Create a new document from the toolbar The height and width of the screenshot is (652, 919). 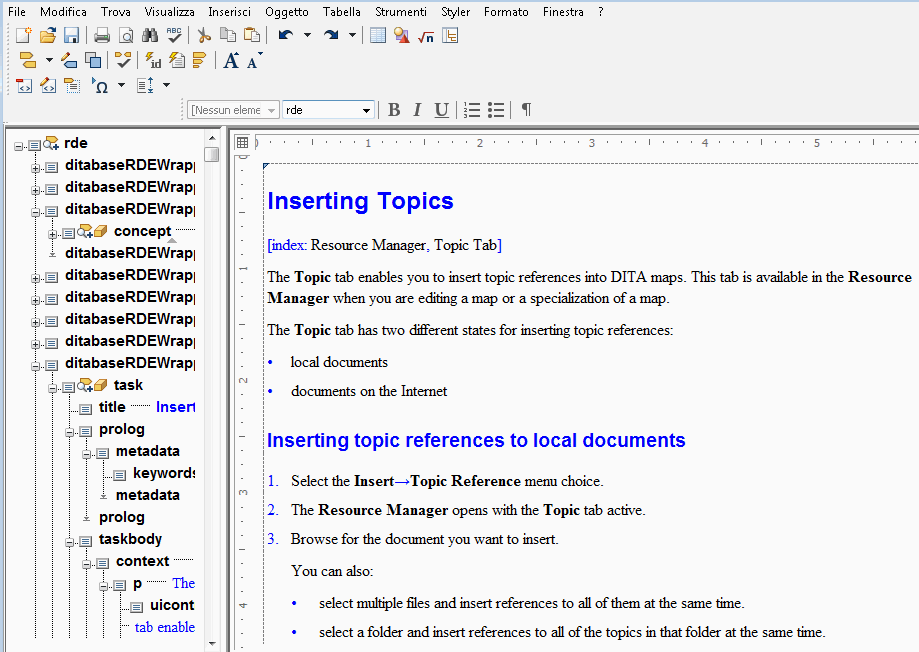click(x=23, y=36)
